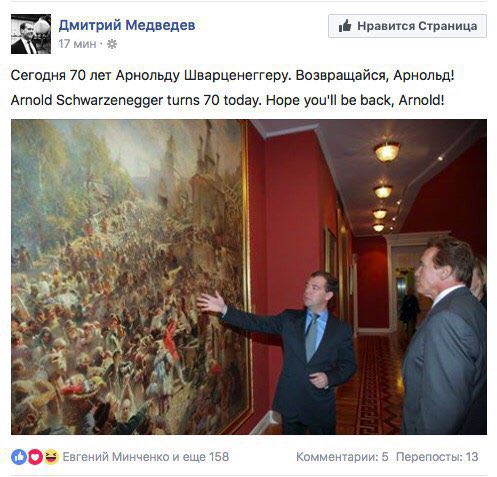This screenshot has width=497, height=477.
Task: Click the red heart Love reaction icon
Action: [x=35, y=457]
